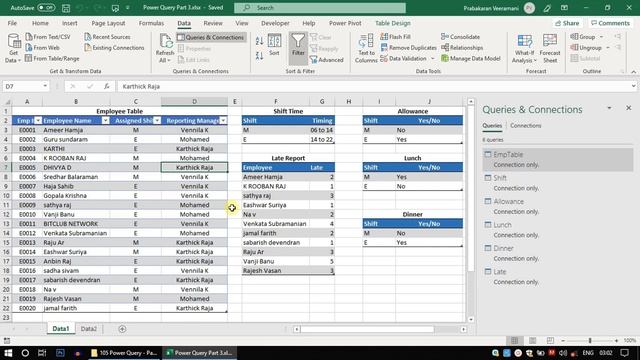The width and height of the screenshot is (640, 360).
Task: Open Queries pane options dropdown
Action: (x=609, y=108)
